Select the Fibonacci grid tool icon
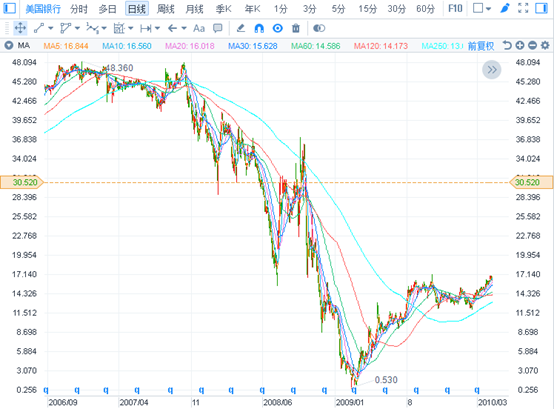554x409 pixels. pos(119,28)
